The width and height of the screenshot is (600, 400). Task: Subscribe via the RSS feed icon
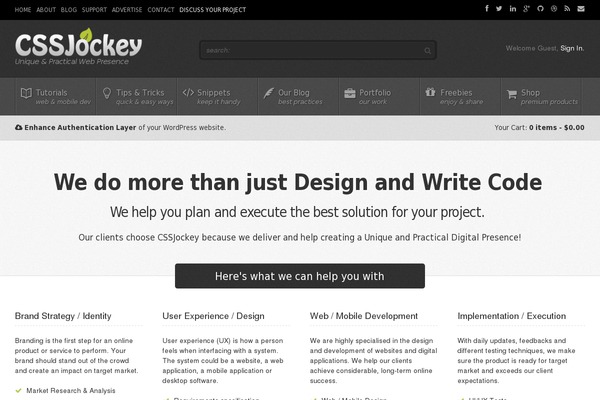click(x=567, y=8)
